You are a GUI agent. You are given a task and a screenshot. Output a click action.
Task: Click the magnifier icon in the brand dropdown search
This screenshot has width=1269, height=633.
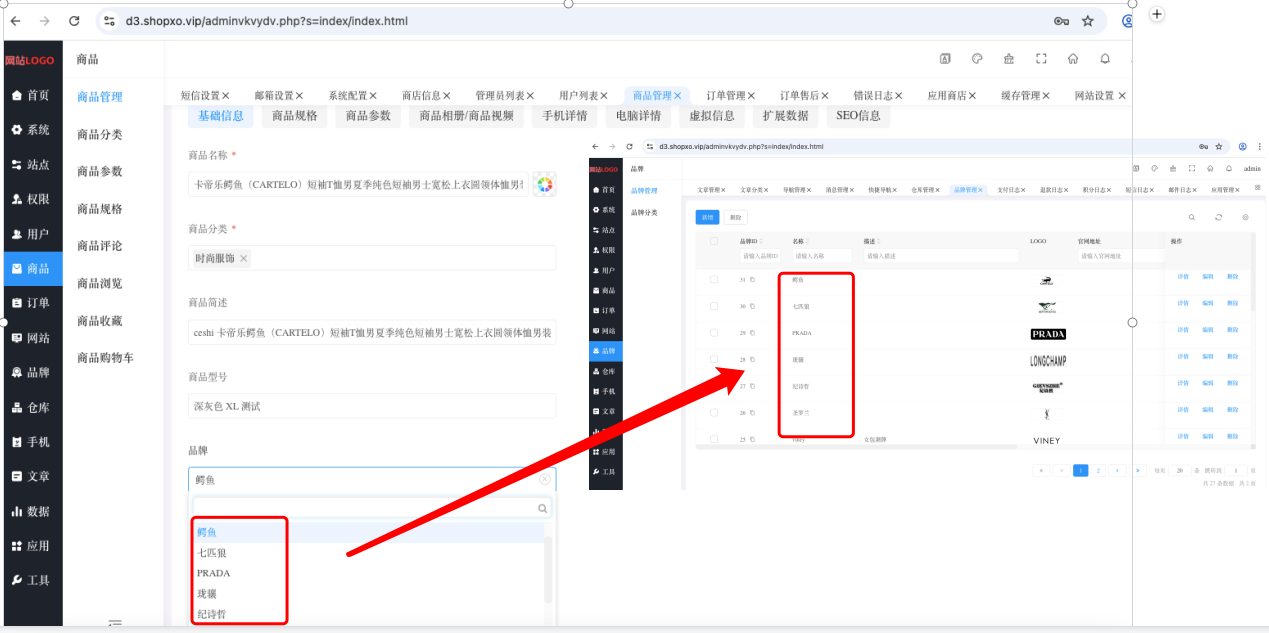pyautogui.click(x=544, y=508)
